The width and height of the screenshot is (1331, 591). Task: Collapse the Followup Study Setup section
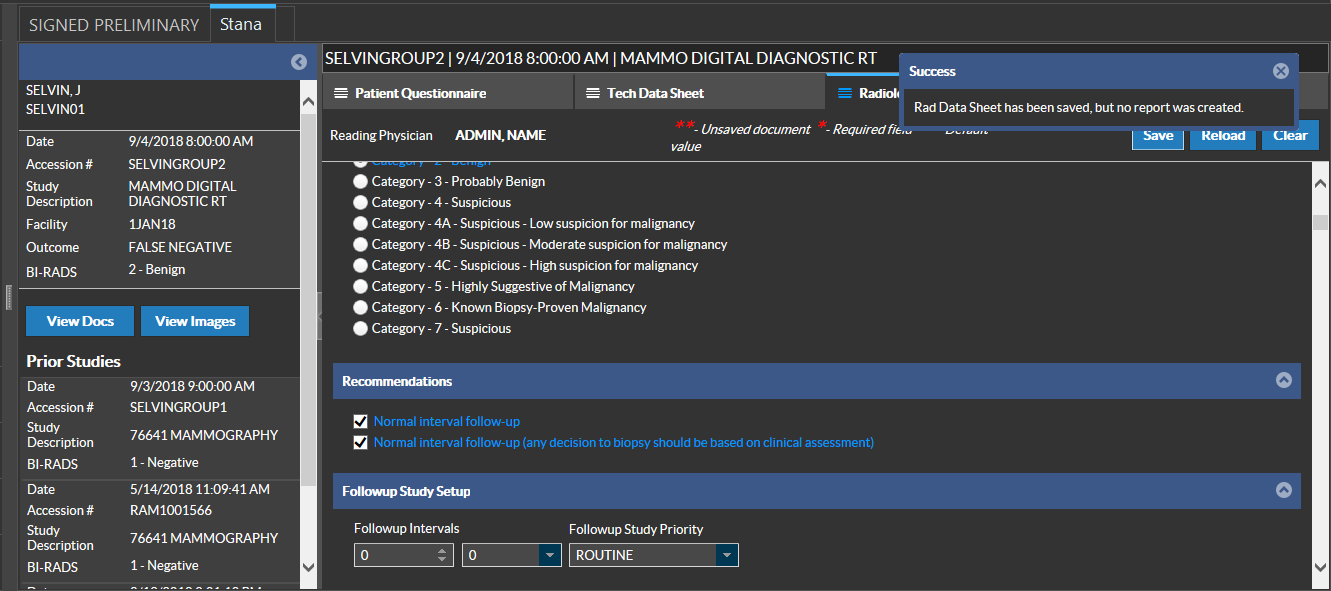click(1284, 491)
